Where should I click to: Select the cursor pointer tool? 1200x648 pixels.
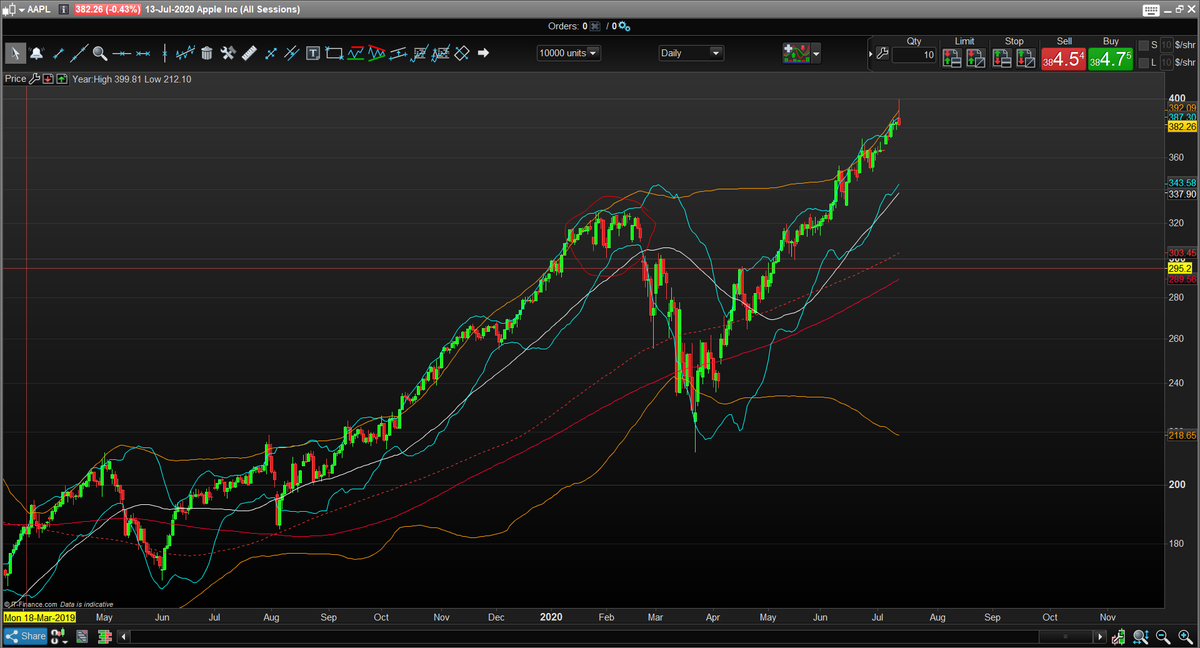tap(15, 53)
